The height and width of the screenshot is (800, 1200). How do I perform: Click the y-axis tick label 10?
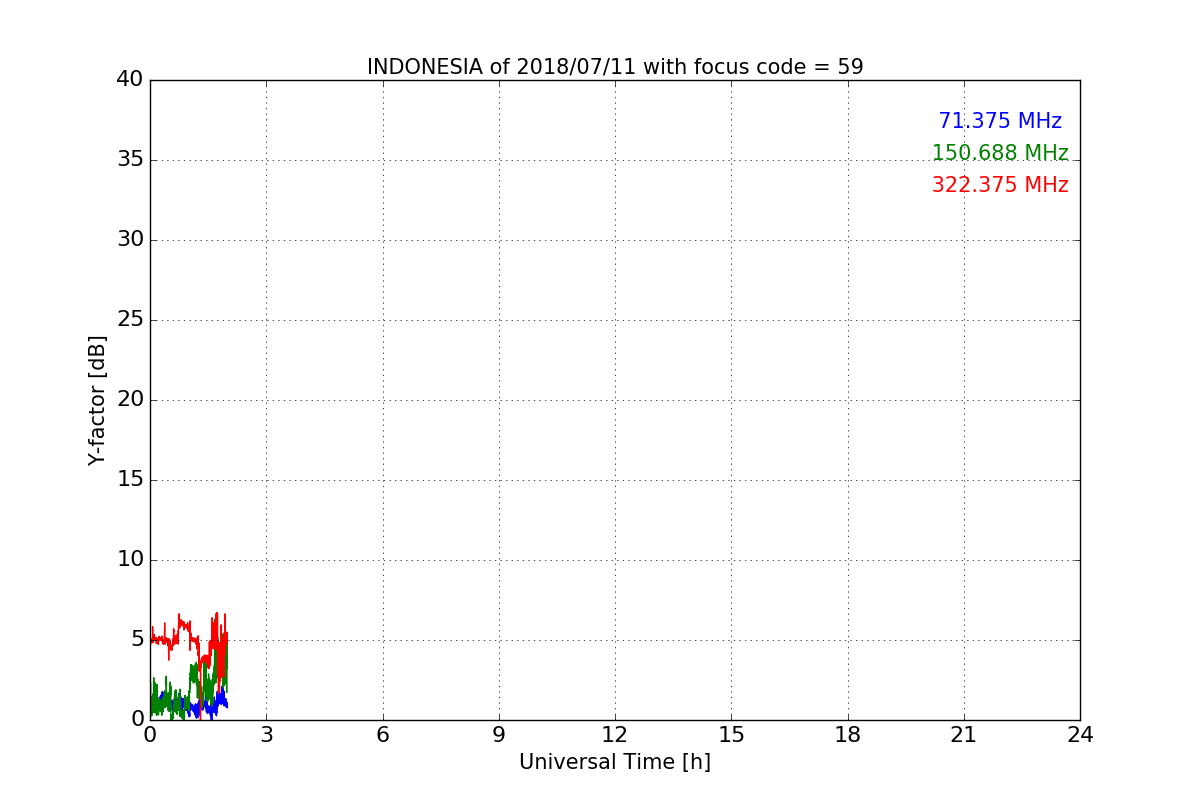coord(130,560)
